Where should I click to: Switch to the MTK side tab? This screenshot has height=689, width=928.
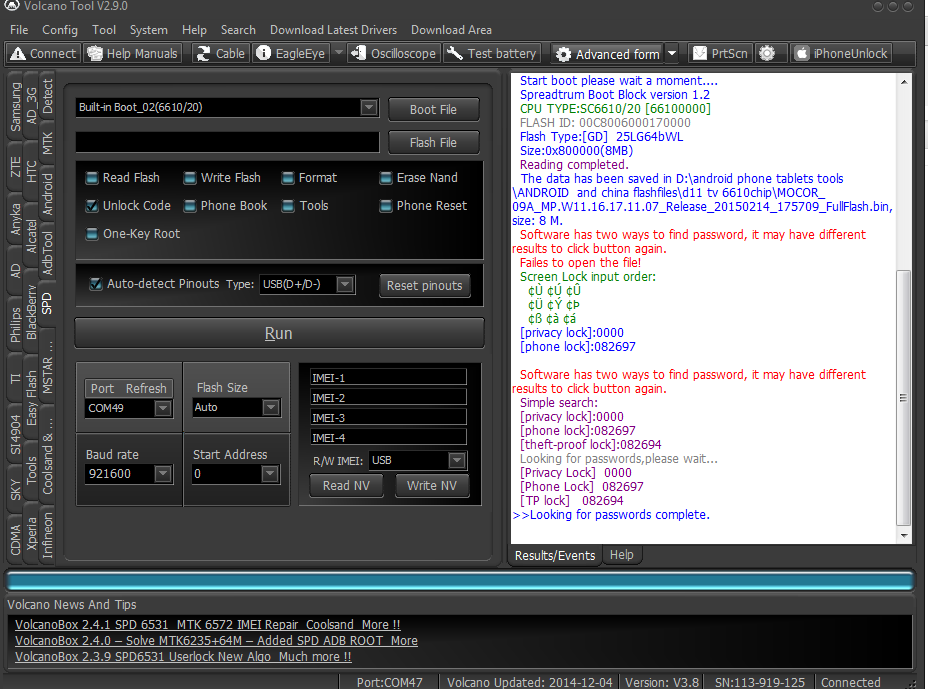click(x=47, y=143)
